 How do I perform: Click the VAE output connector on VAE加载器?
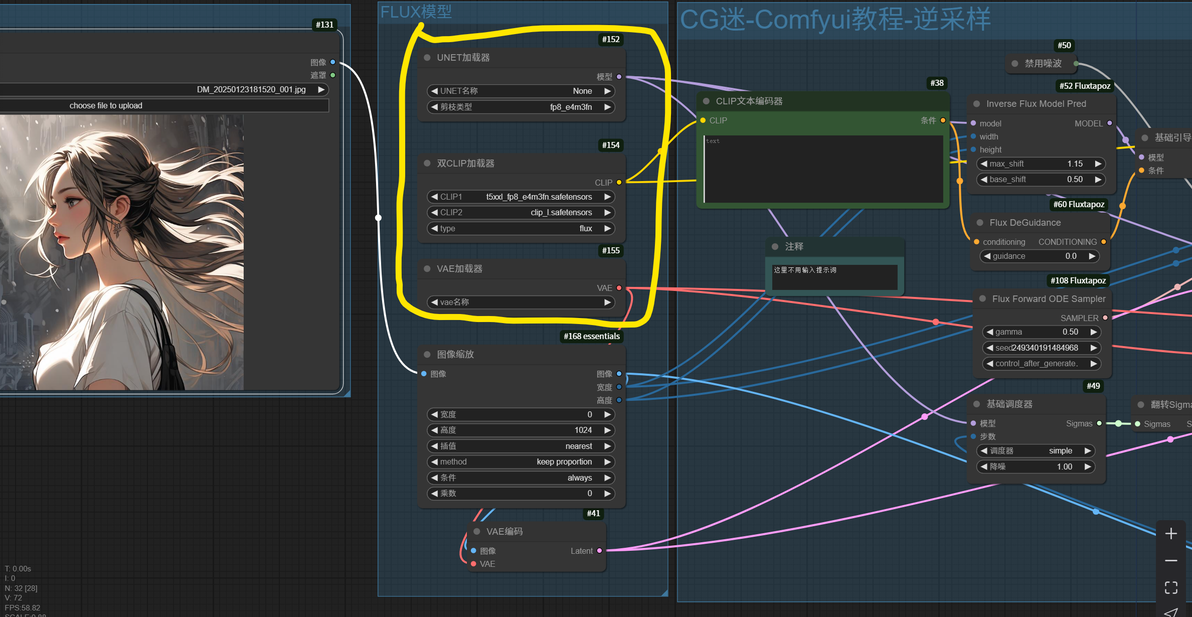tap(620, 288)
